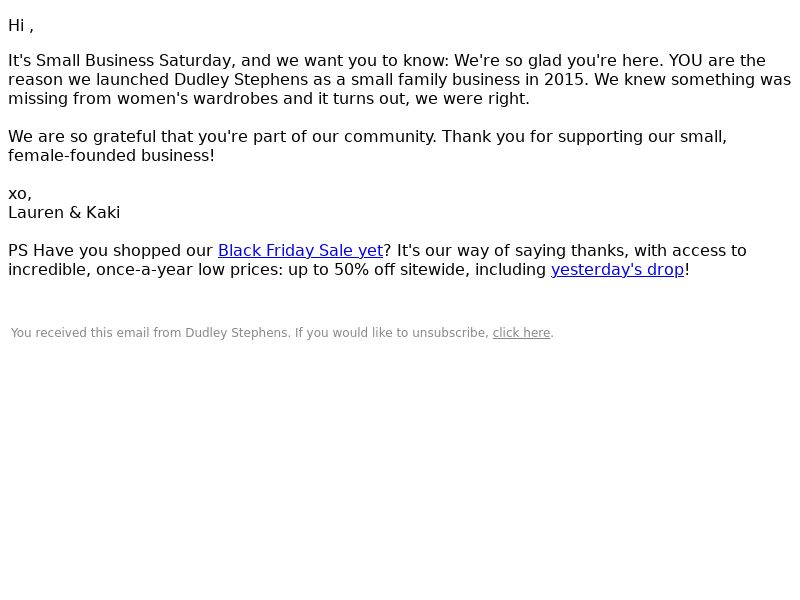Click 'You received this email' footer text

click(x=80, y=333)
